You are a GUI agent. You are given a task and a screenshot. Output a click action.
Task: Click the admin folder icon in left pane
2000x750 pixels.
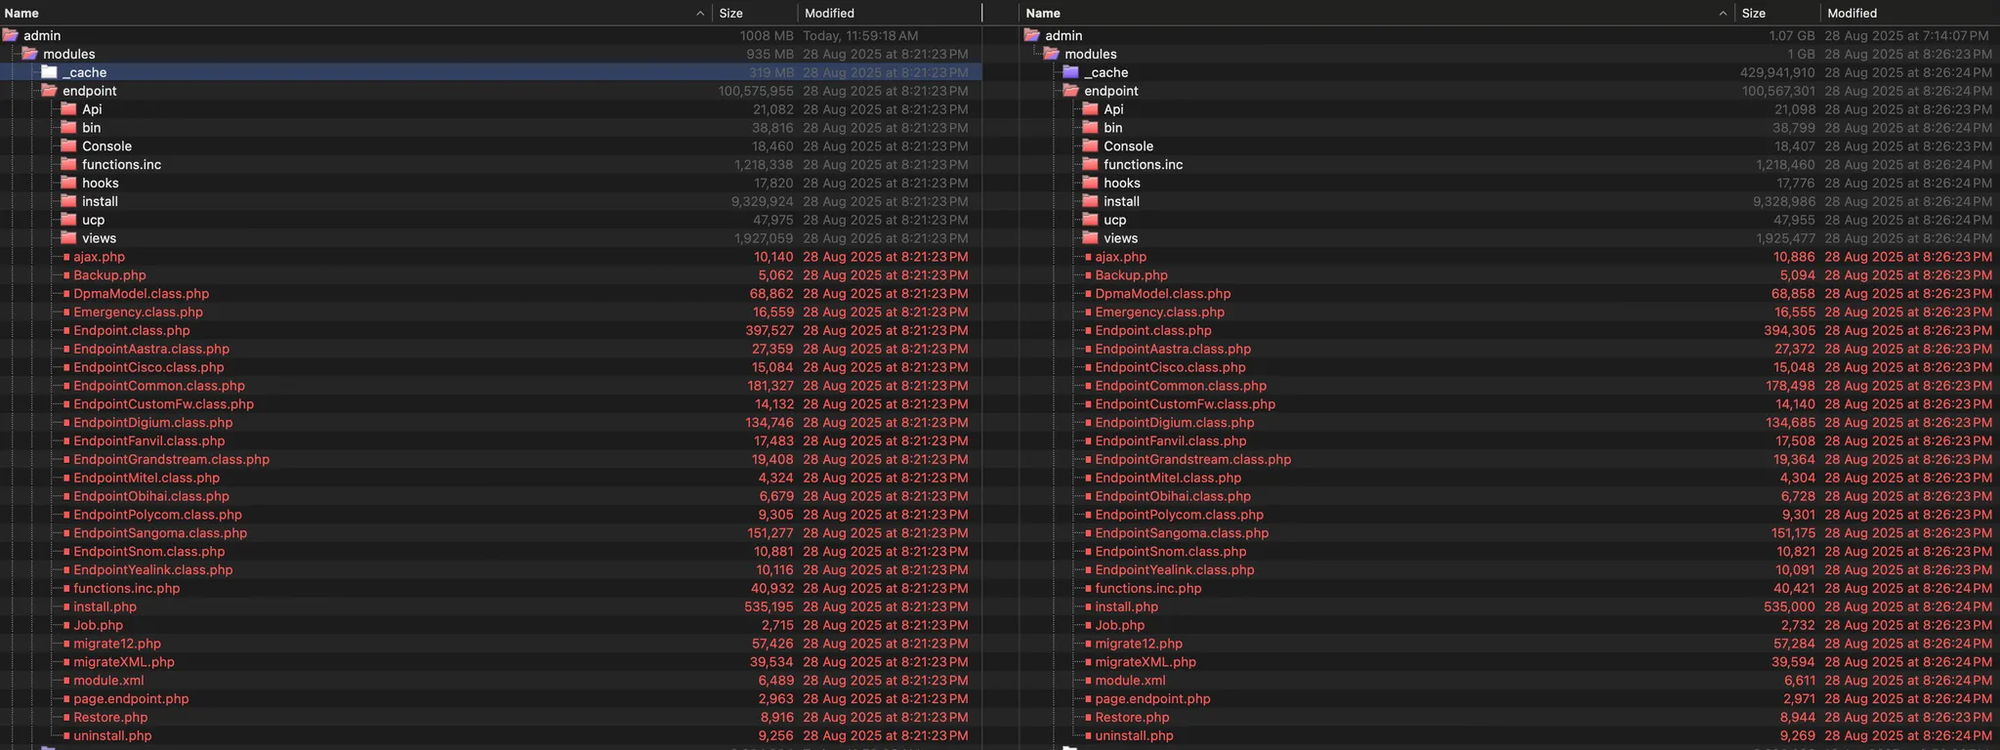point(10,35)
